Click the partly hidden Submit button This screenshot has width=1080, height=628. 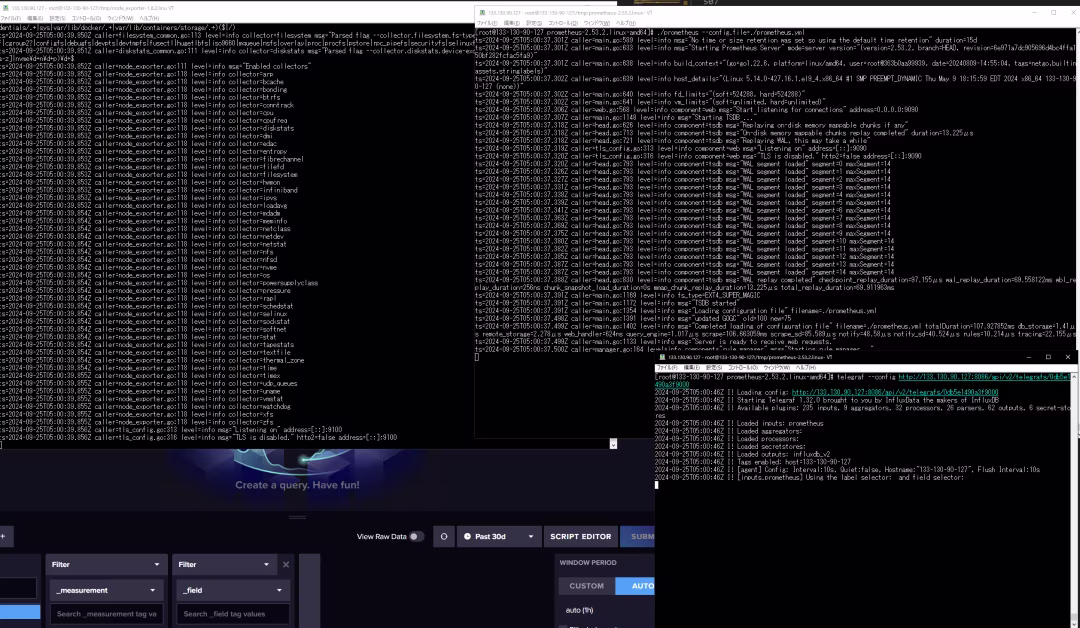click(x=638, y=536)
